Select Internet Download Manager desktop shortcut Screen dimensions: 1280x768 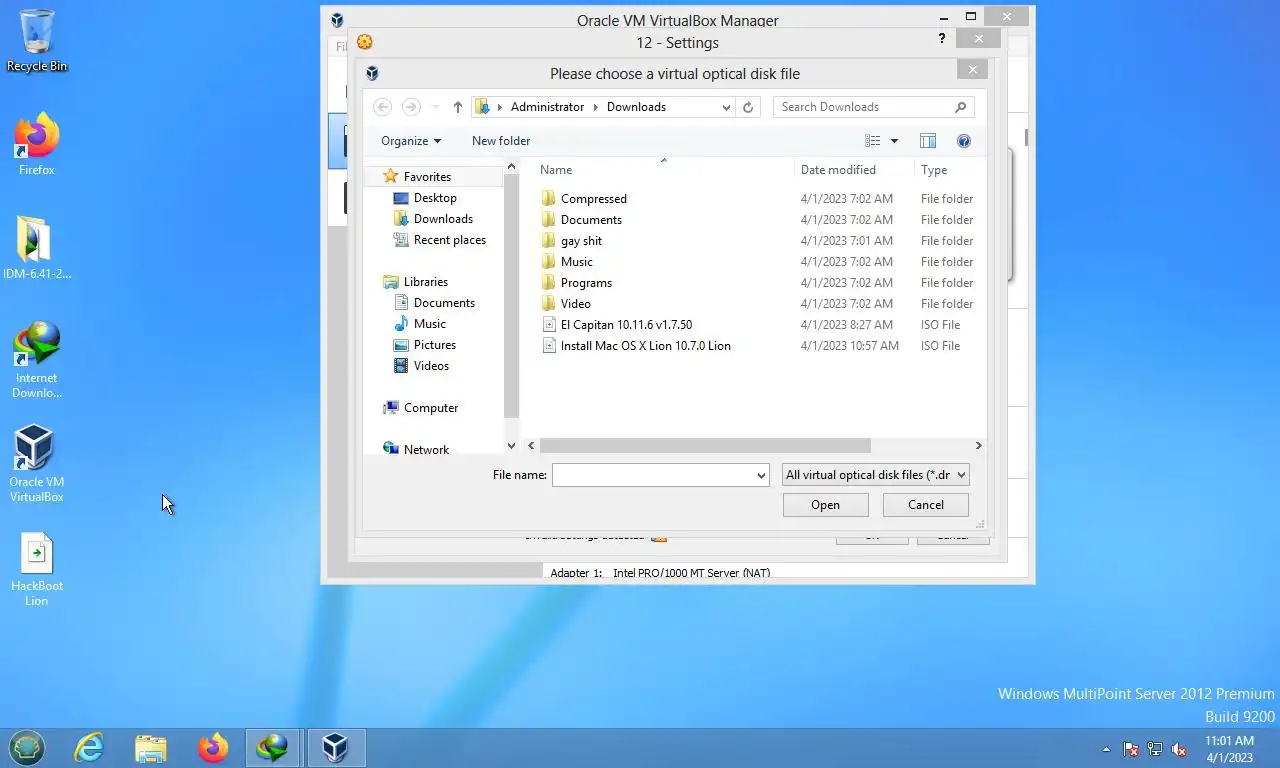pos(37,360)
